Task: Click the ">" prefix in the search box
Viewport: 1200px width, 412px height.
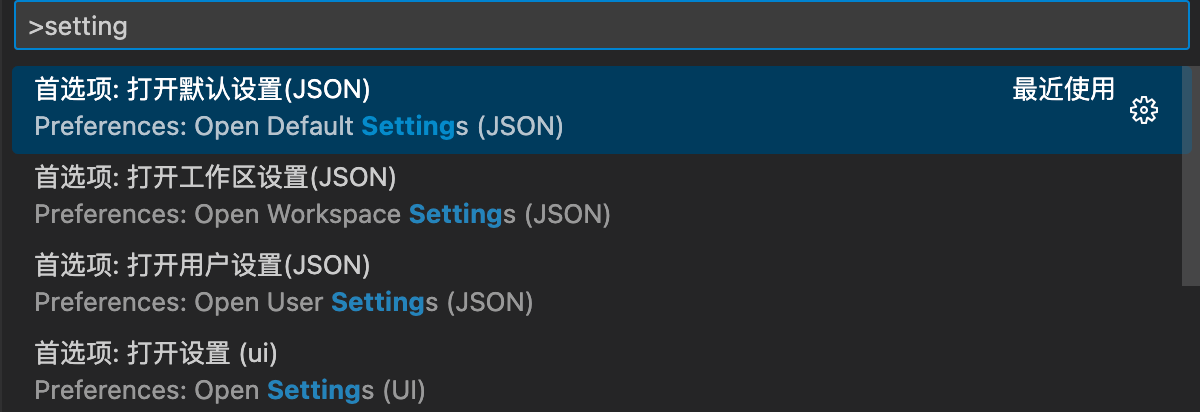Action: (35, 27)
